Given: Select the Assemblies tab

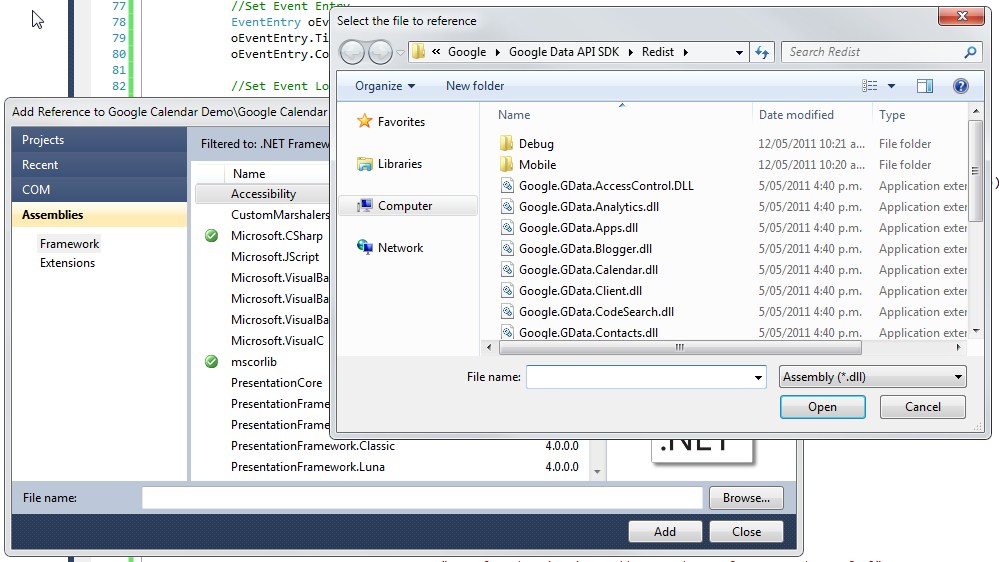Looking at the screenshot, I should (99, 215).
